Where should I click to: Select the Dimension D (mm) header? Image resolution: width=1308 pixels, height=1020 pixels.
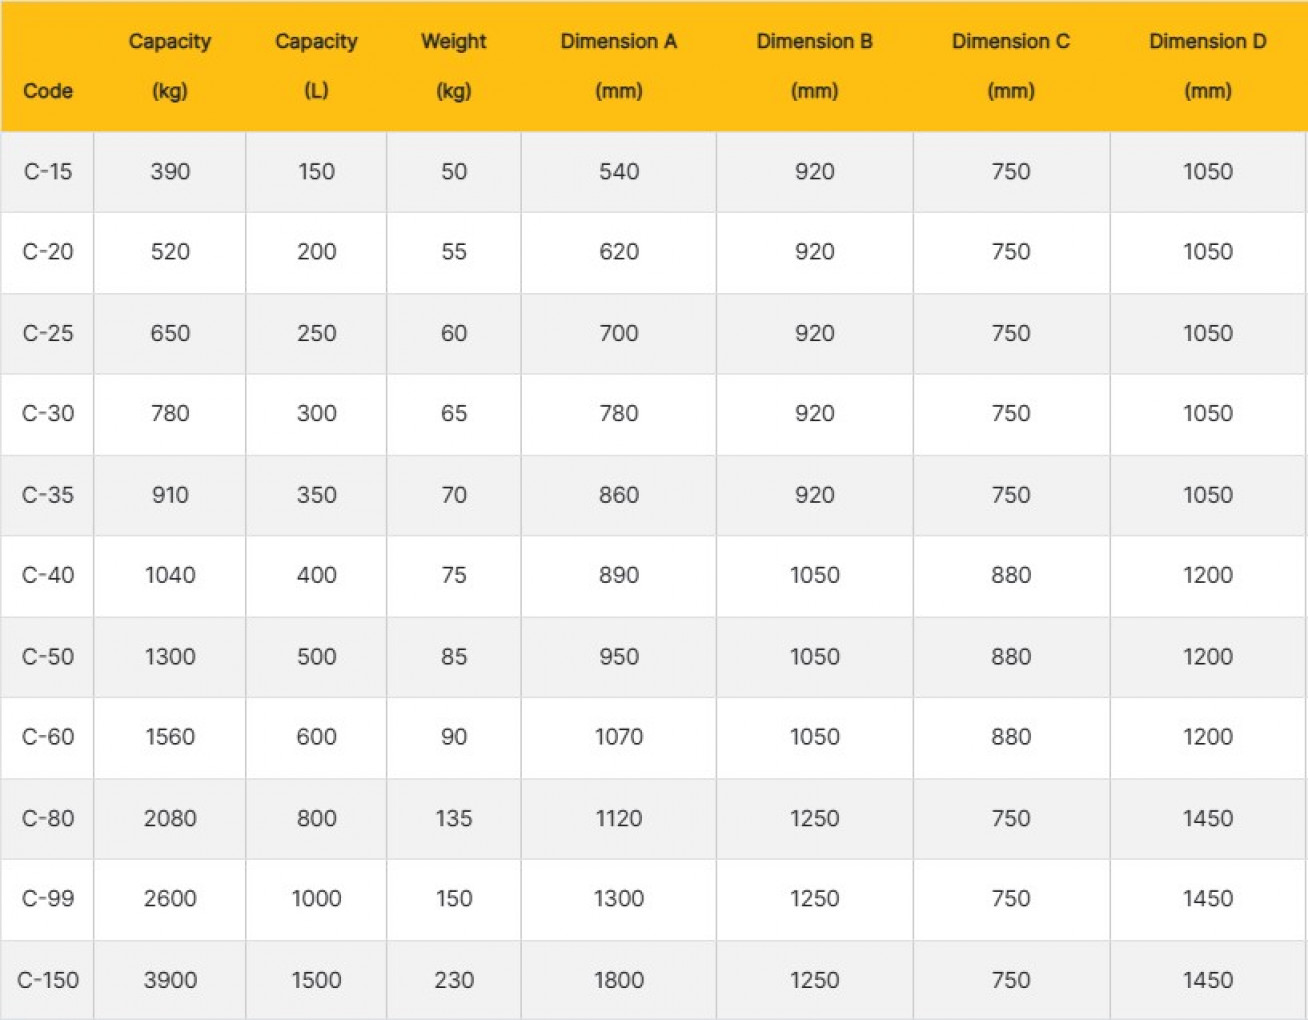point(1207,66)
